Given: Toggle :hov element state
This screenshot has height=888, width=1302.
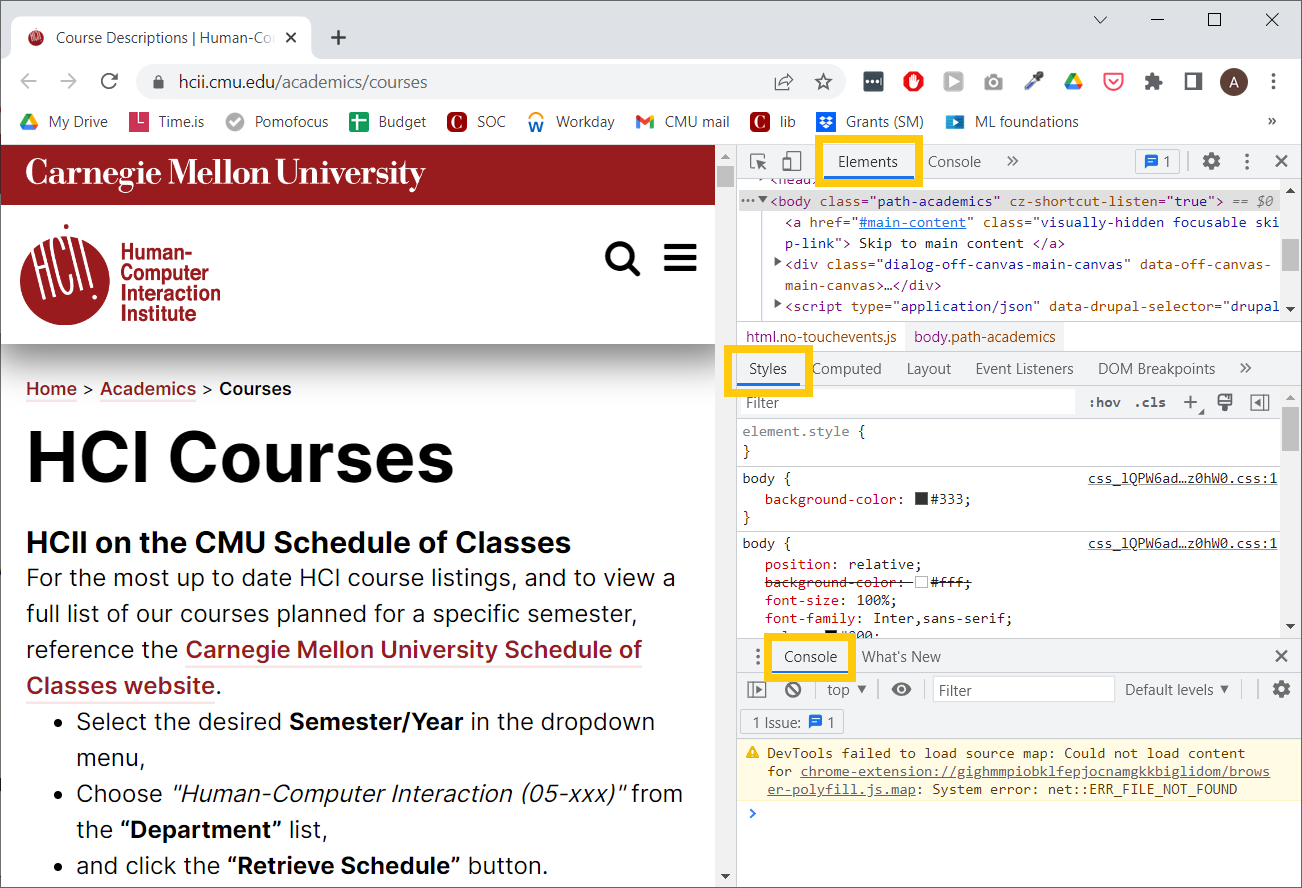Looking at the screenshot, I should pyautogui.click(x=1105, y=403).
